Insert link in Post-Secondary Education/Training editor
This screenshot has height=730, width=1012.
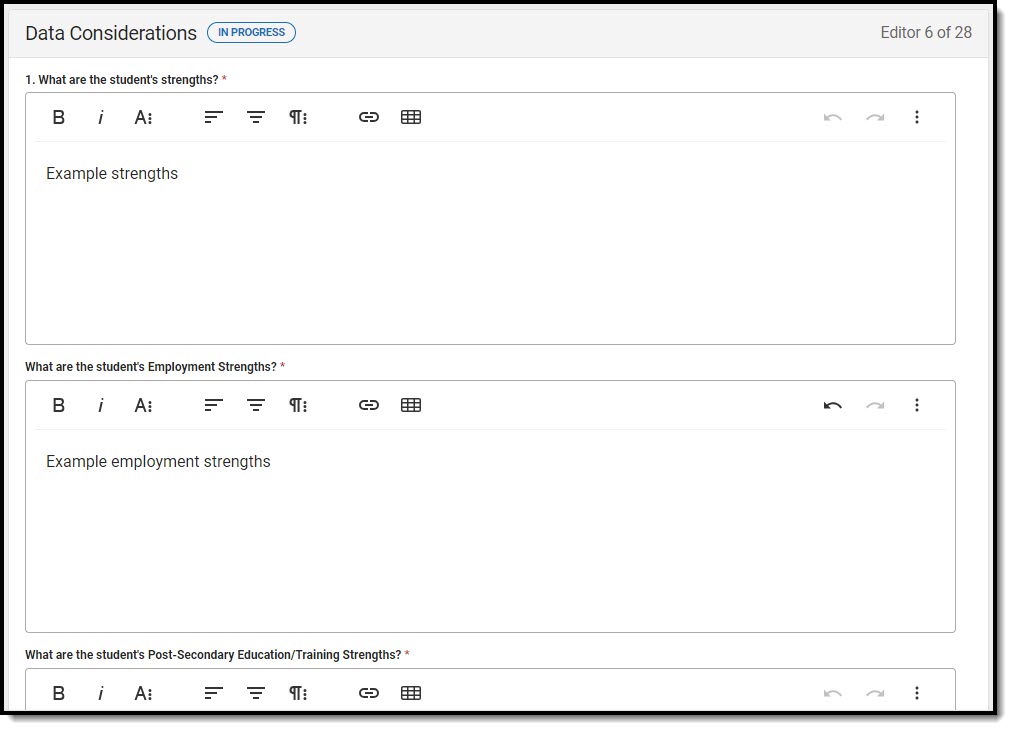tap(369, 693)
